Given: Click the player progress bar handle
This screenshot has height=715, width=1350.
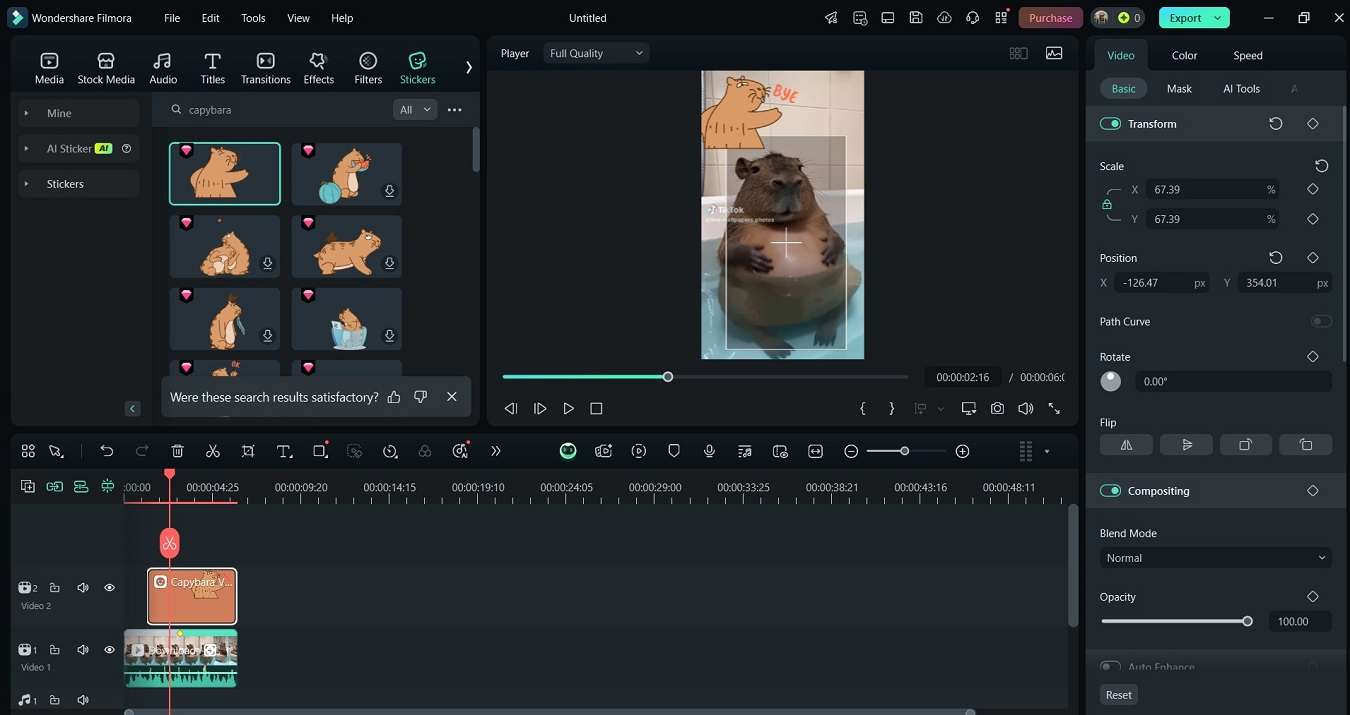Looking at the screenshot, I should coord(668,377).
